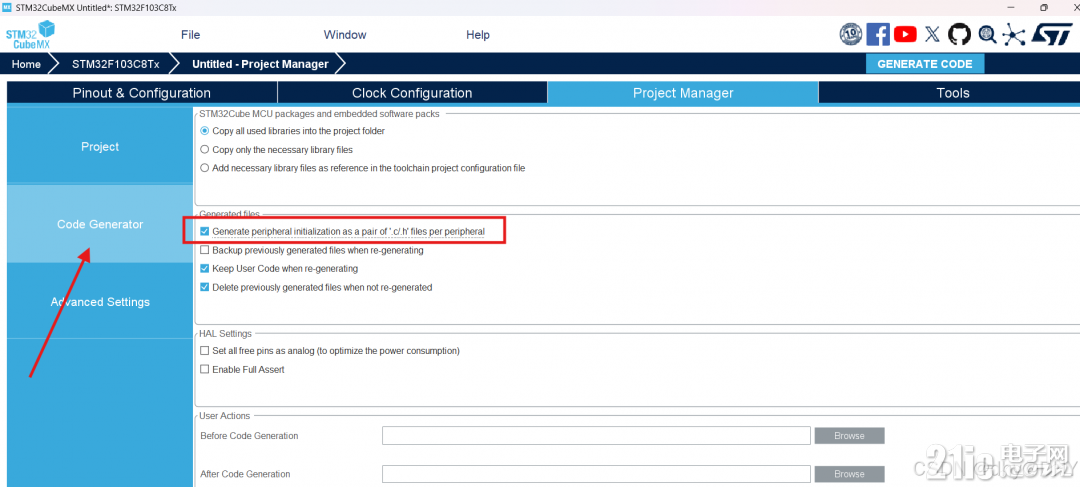
Task: Click the GENERATE CODE button
Action: pos(925,64)
